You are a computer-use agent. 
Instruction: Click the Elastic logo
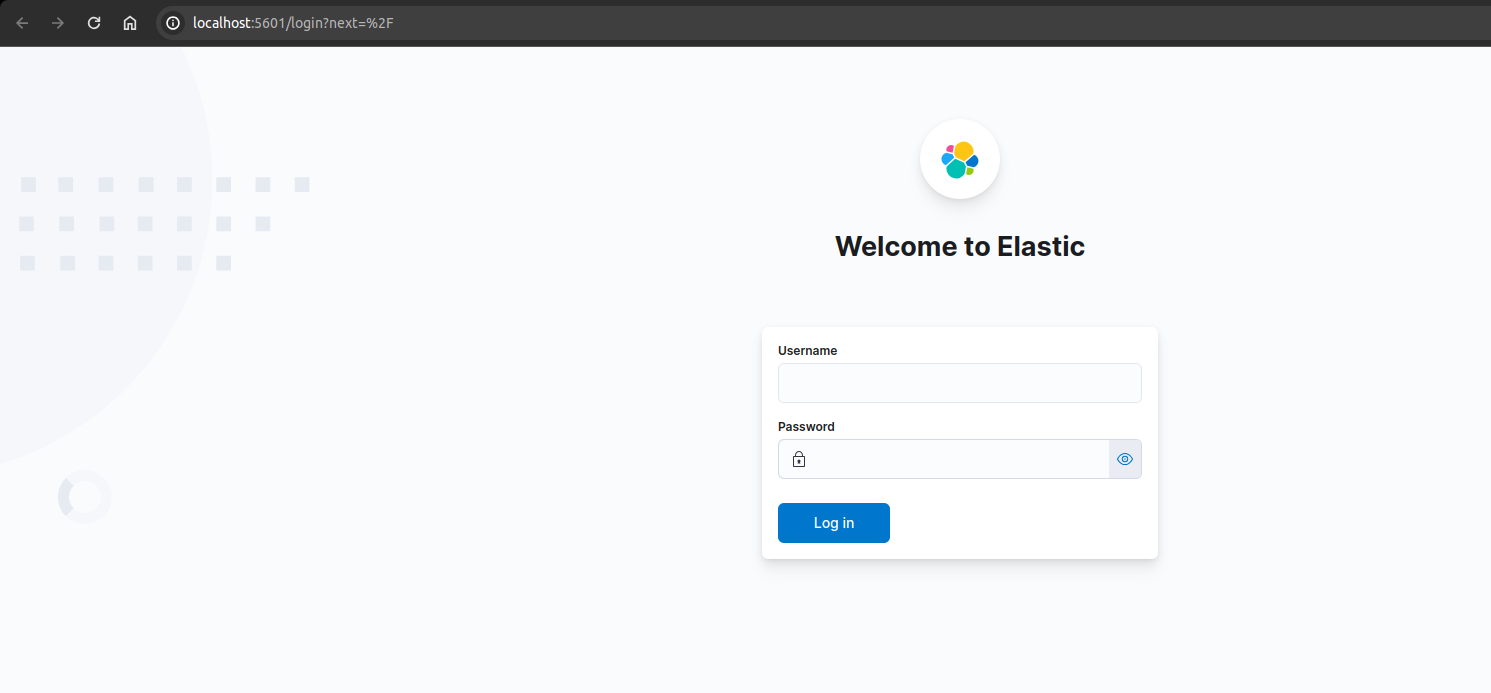coord(960,159)
